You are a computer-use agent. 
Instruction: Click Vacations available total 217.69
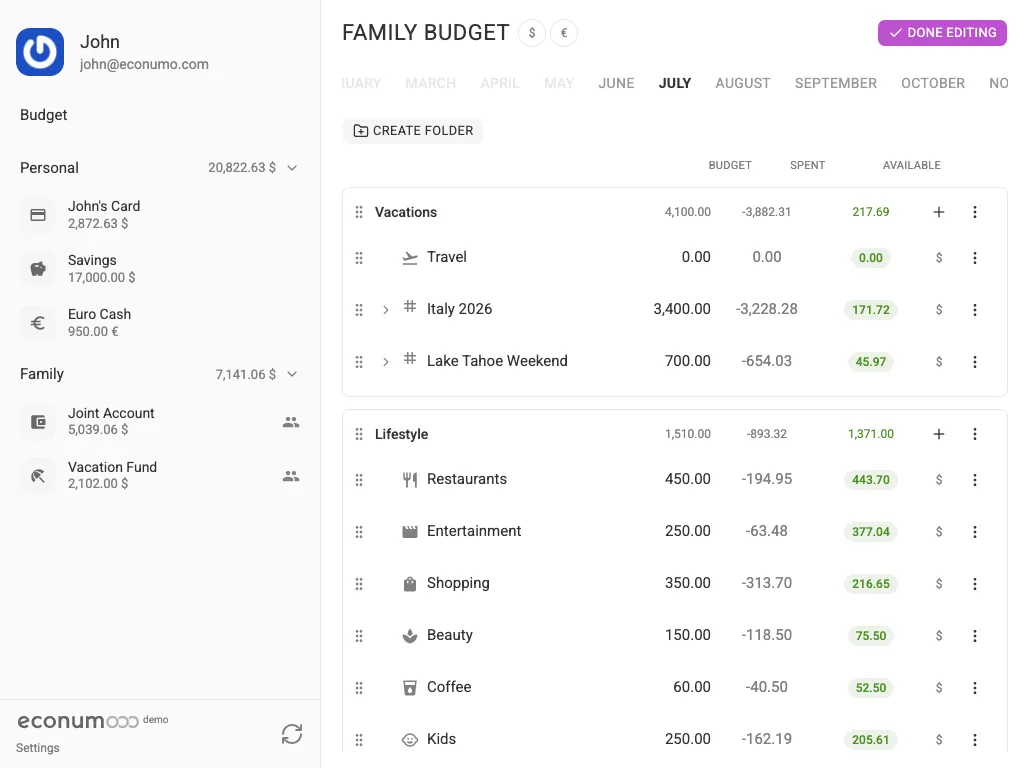[x=871, y=212]
